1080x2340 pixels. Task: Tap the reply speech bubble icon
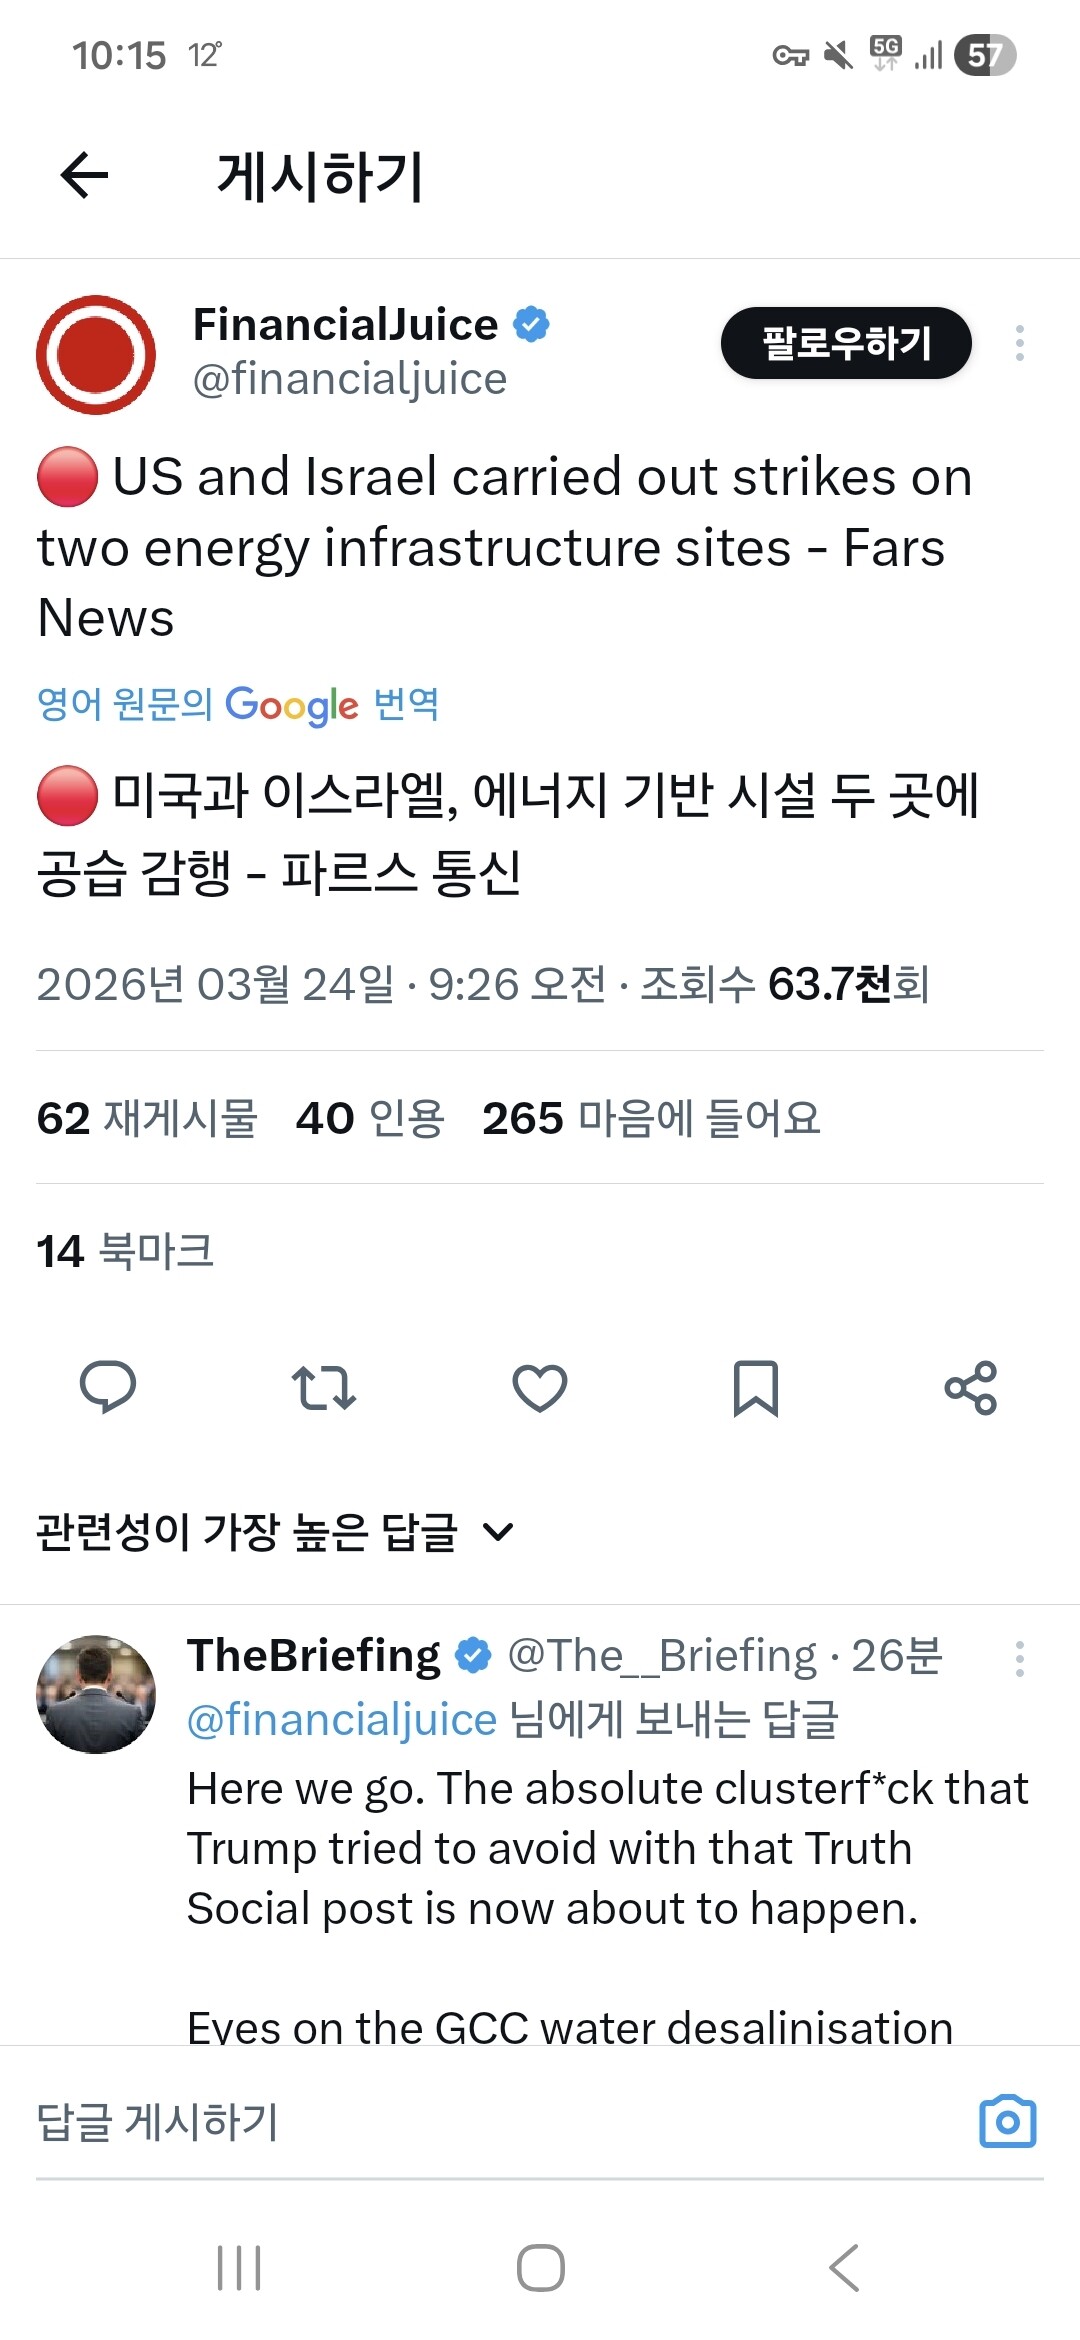[x=108, y=1387]
